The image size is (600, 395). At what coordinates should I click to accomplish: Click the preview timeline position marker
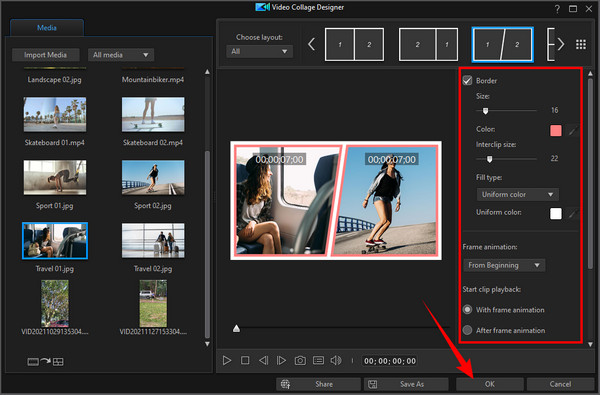click(236, 328)
